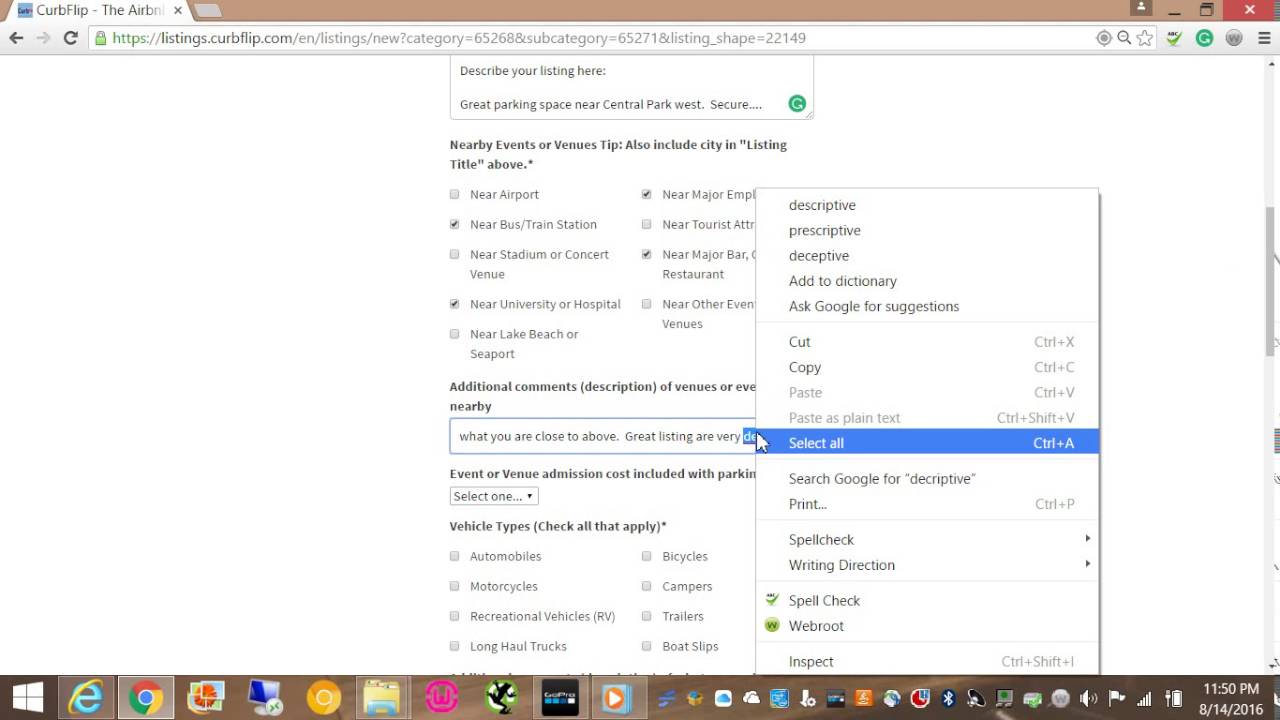Select the Spell Check extension entry
The width and height of the screenshot is (1280, 720).
coord(927,600)
